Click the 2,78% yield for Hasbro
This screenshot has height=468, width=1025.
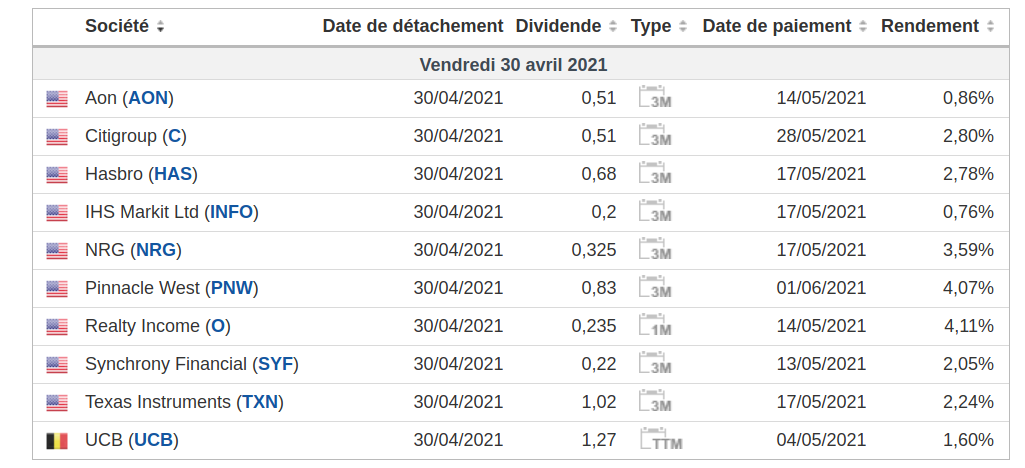pos(968,174)
